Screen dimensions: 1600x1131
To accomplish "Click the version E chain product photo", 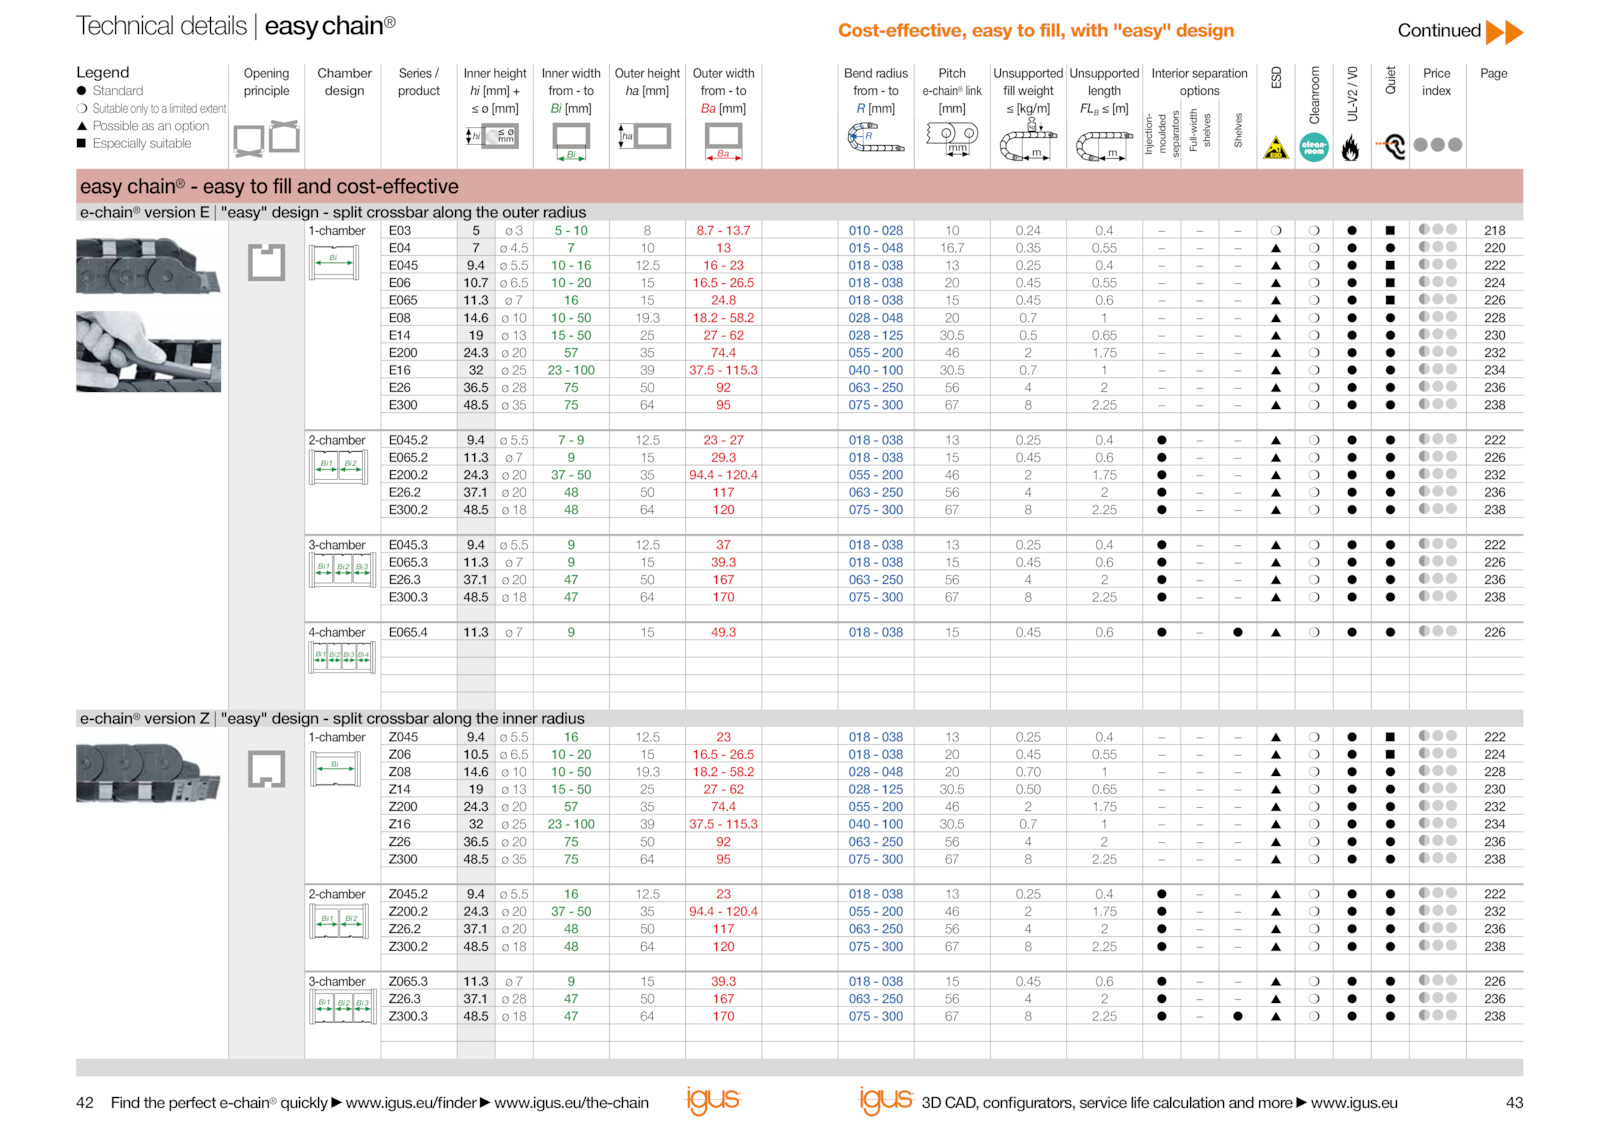I will pyautogui.click(x=148, y=266).
